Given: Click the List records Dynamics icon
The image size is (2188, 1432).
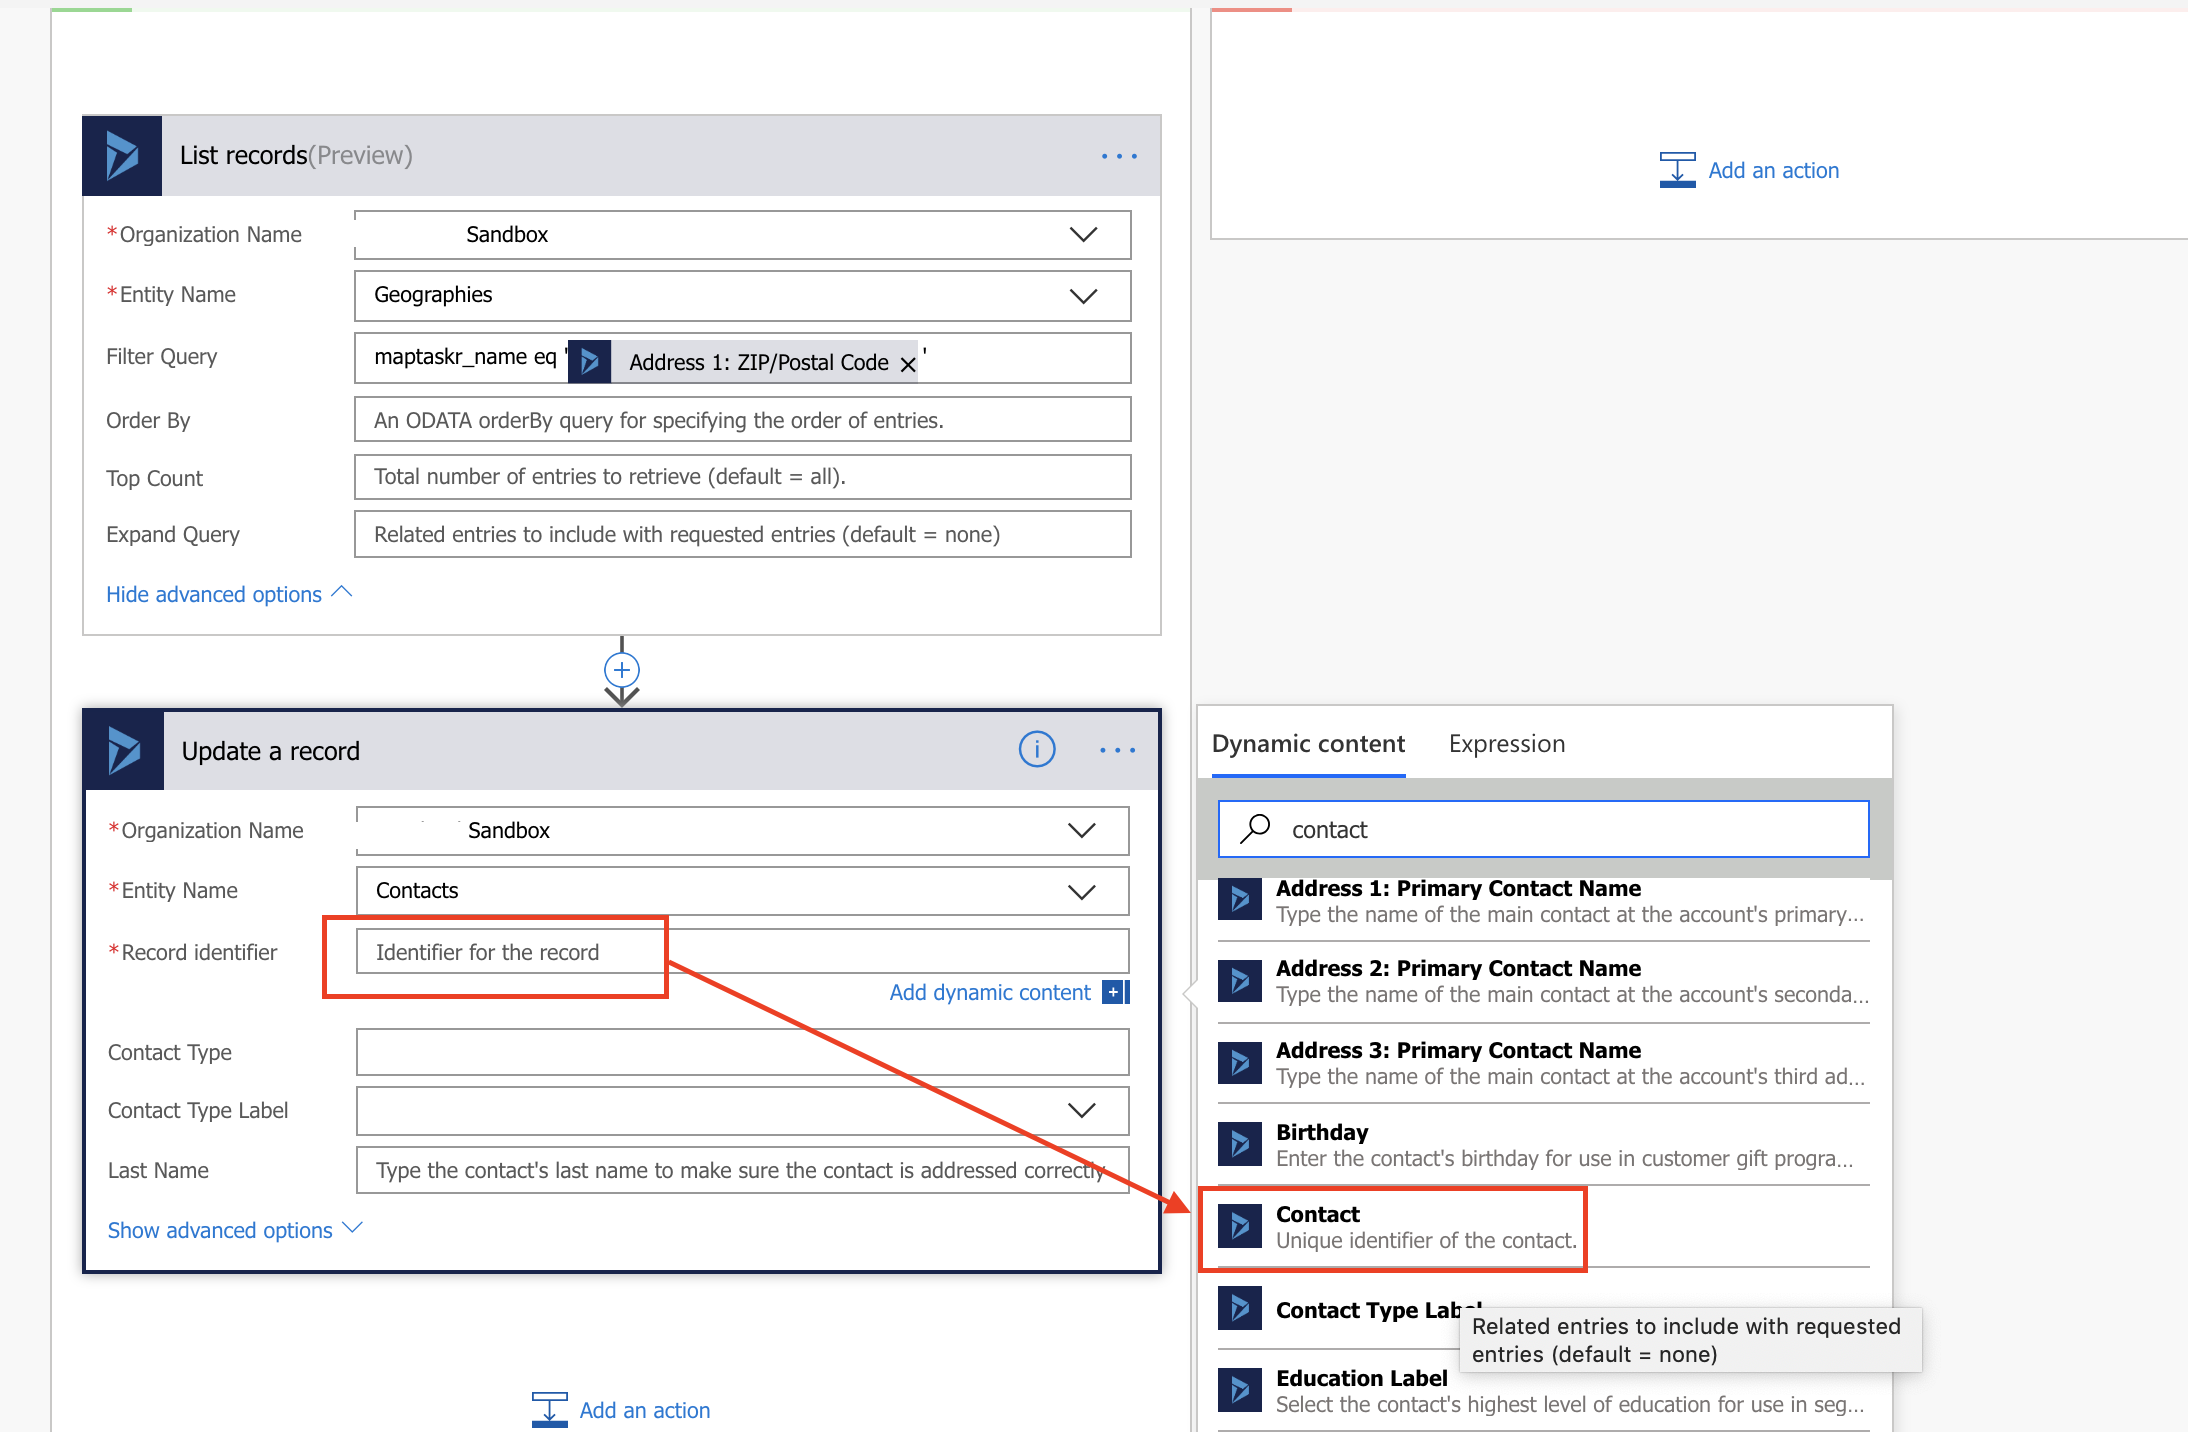Looking at the screenshot, I should click(x=122, y=156).
